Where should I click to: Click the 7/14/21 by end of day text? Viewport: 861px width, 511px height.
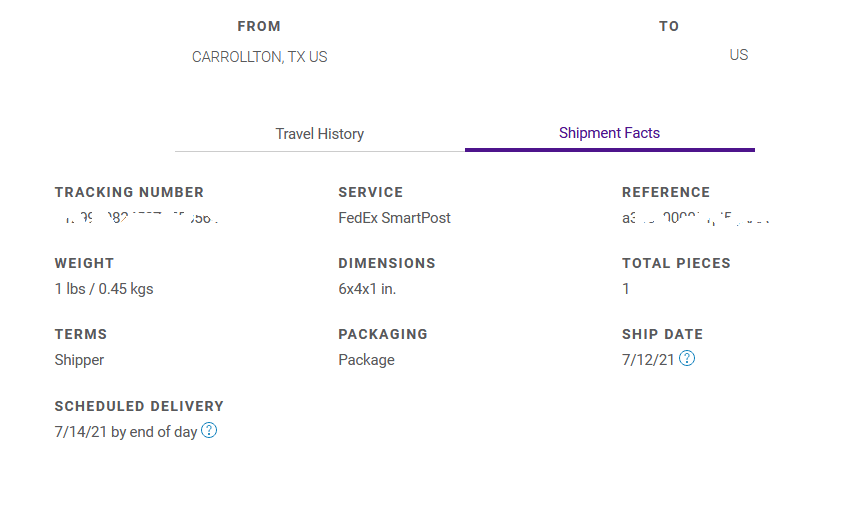pos(125,432)
